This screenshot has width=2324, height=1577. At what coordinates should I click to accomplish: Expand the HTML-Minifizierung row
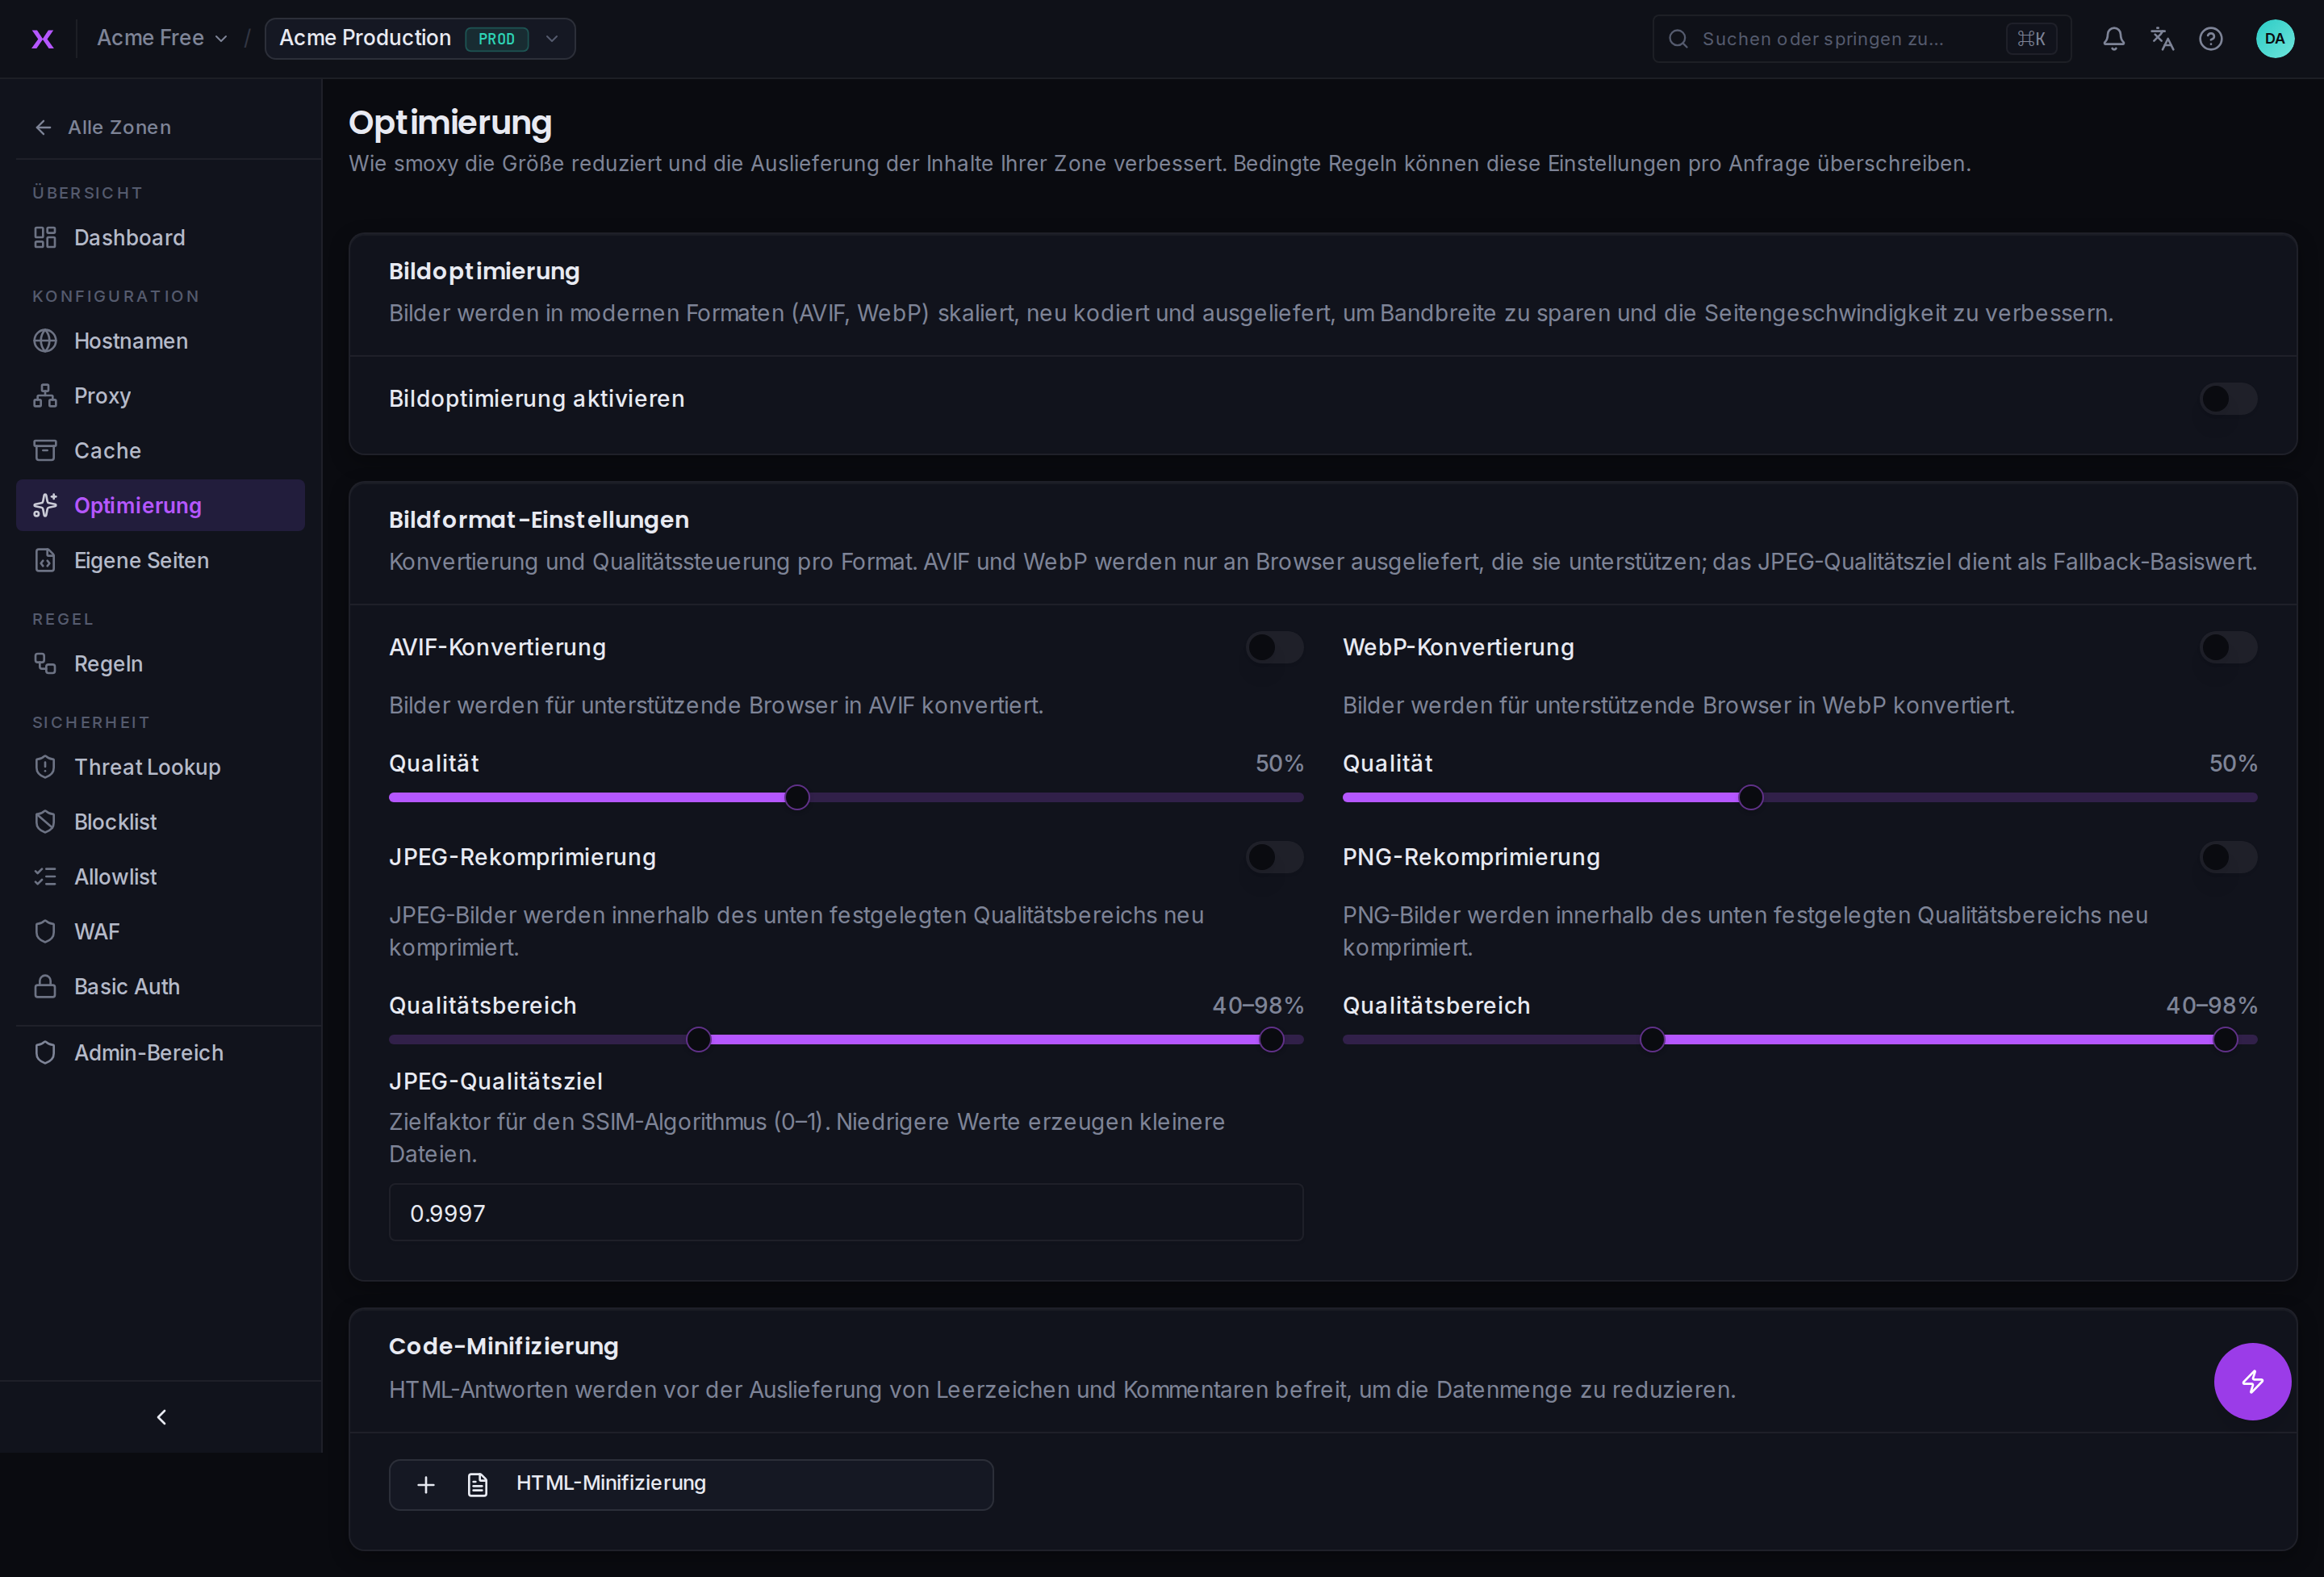pyautogui.click(x=691, y=1484)
